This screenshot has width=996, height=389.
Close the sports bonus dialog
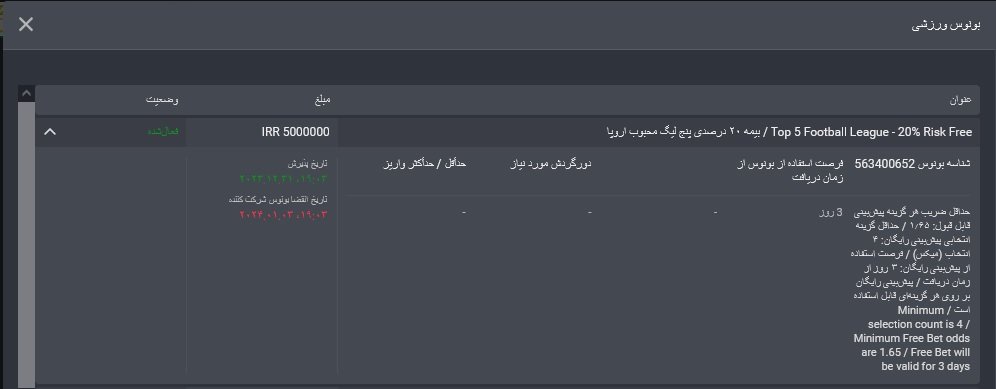coord(26,25)
